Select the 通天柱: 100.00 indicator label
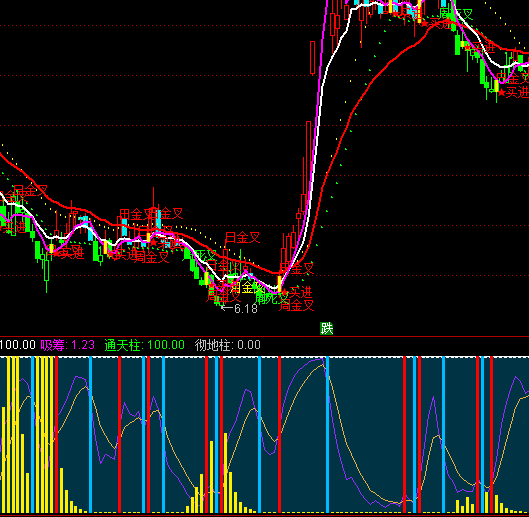The height and width of the screenshot is (517, 529). [144, 345]
